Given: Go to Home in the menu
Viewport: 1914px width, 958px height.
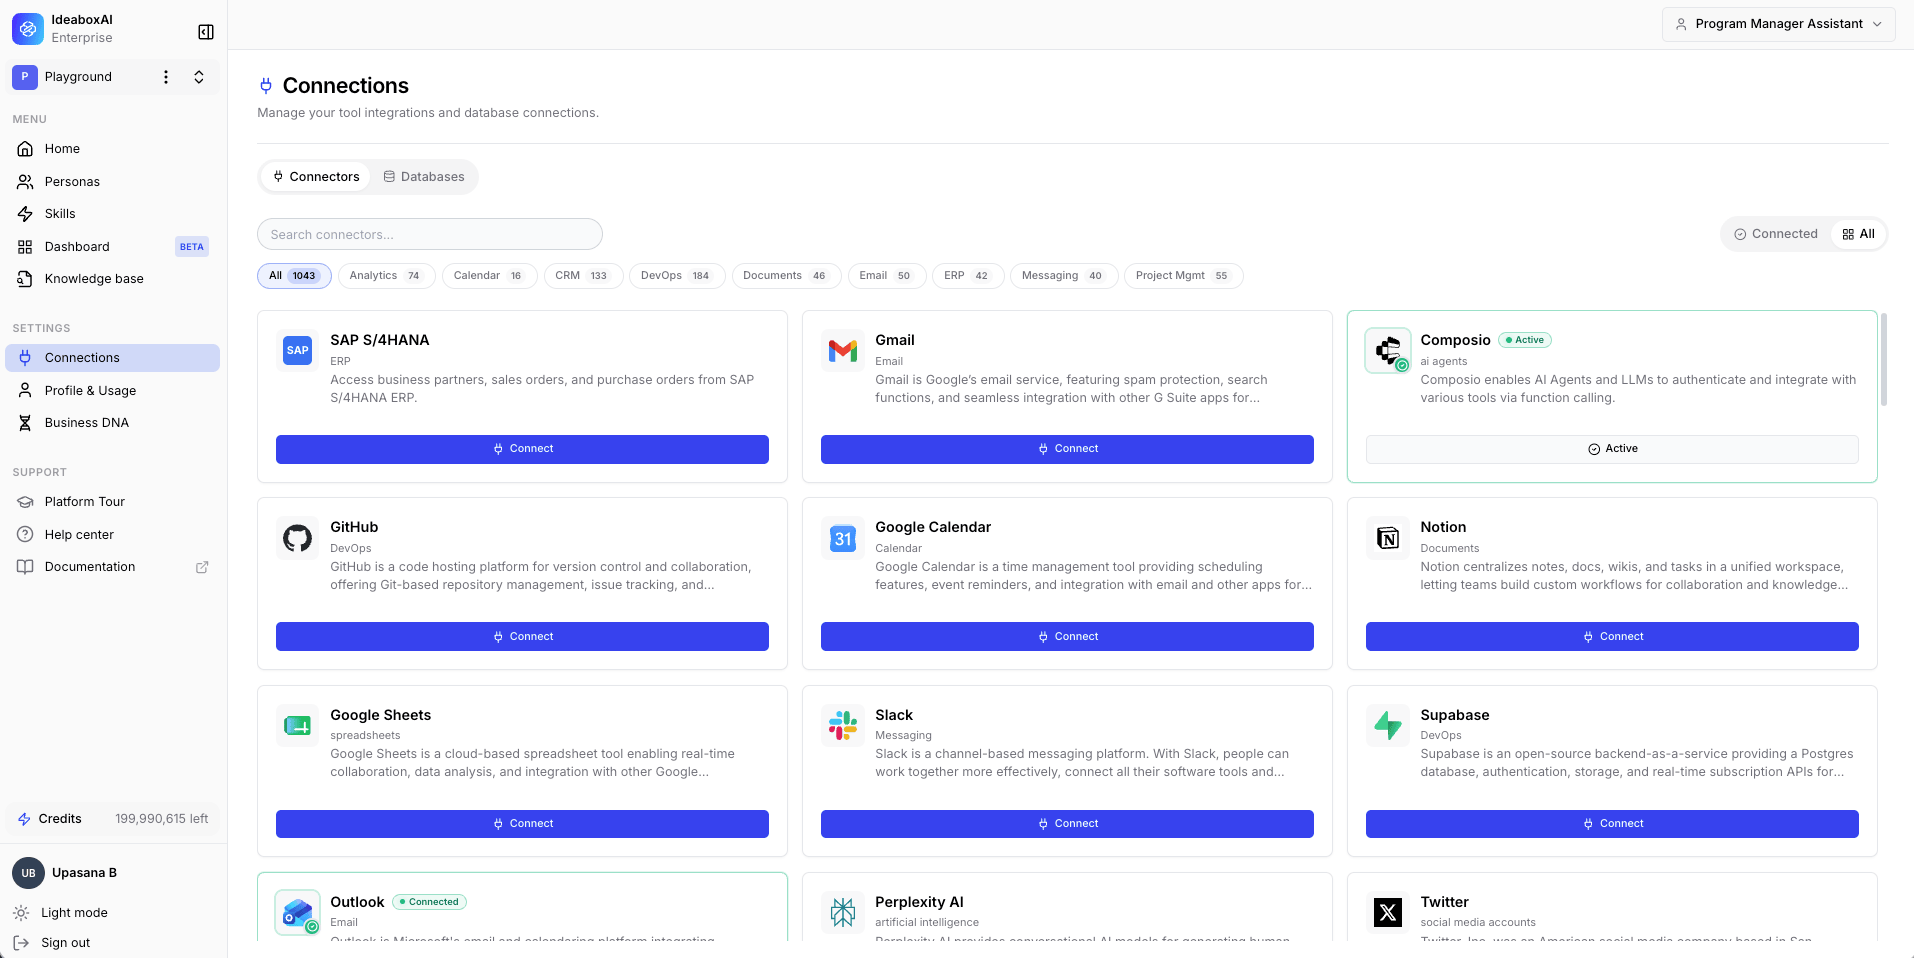Looking at the screenshot, I should [x=112, y=149].
